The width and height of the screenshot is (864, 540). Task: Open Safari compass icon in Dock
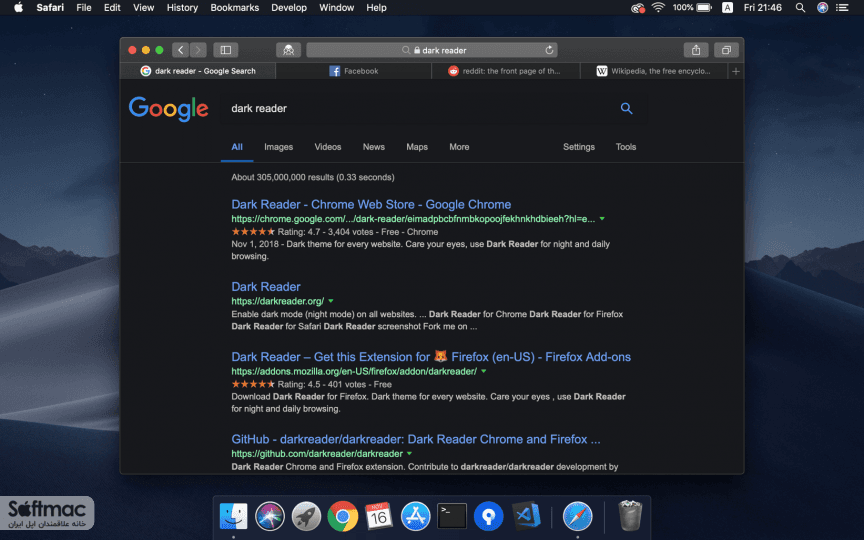[x=577, y=516]
